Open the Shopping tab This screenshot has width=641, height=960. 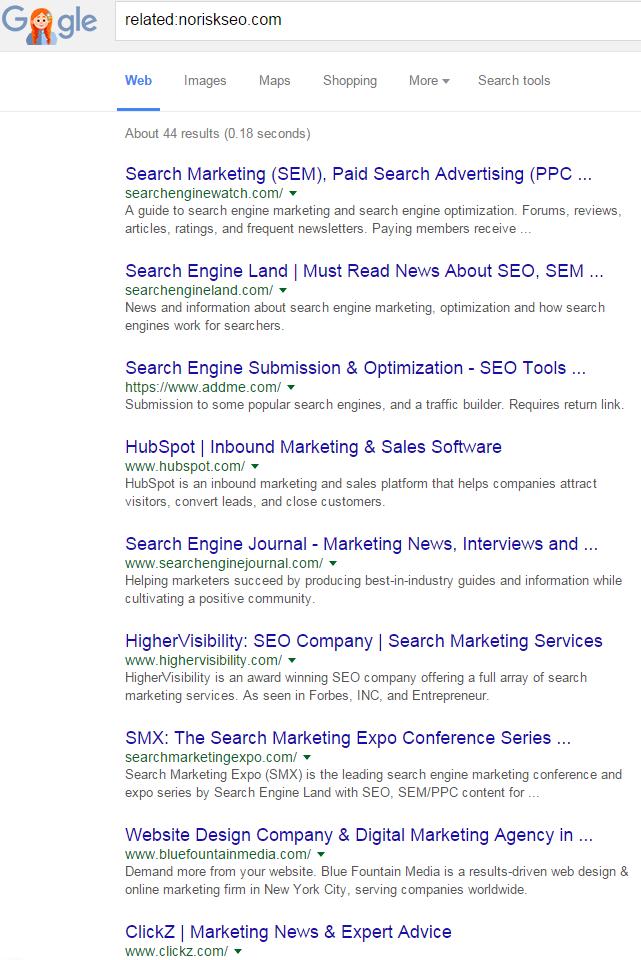(x=349, y=81)
